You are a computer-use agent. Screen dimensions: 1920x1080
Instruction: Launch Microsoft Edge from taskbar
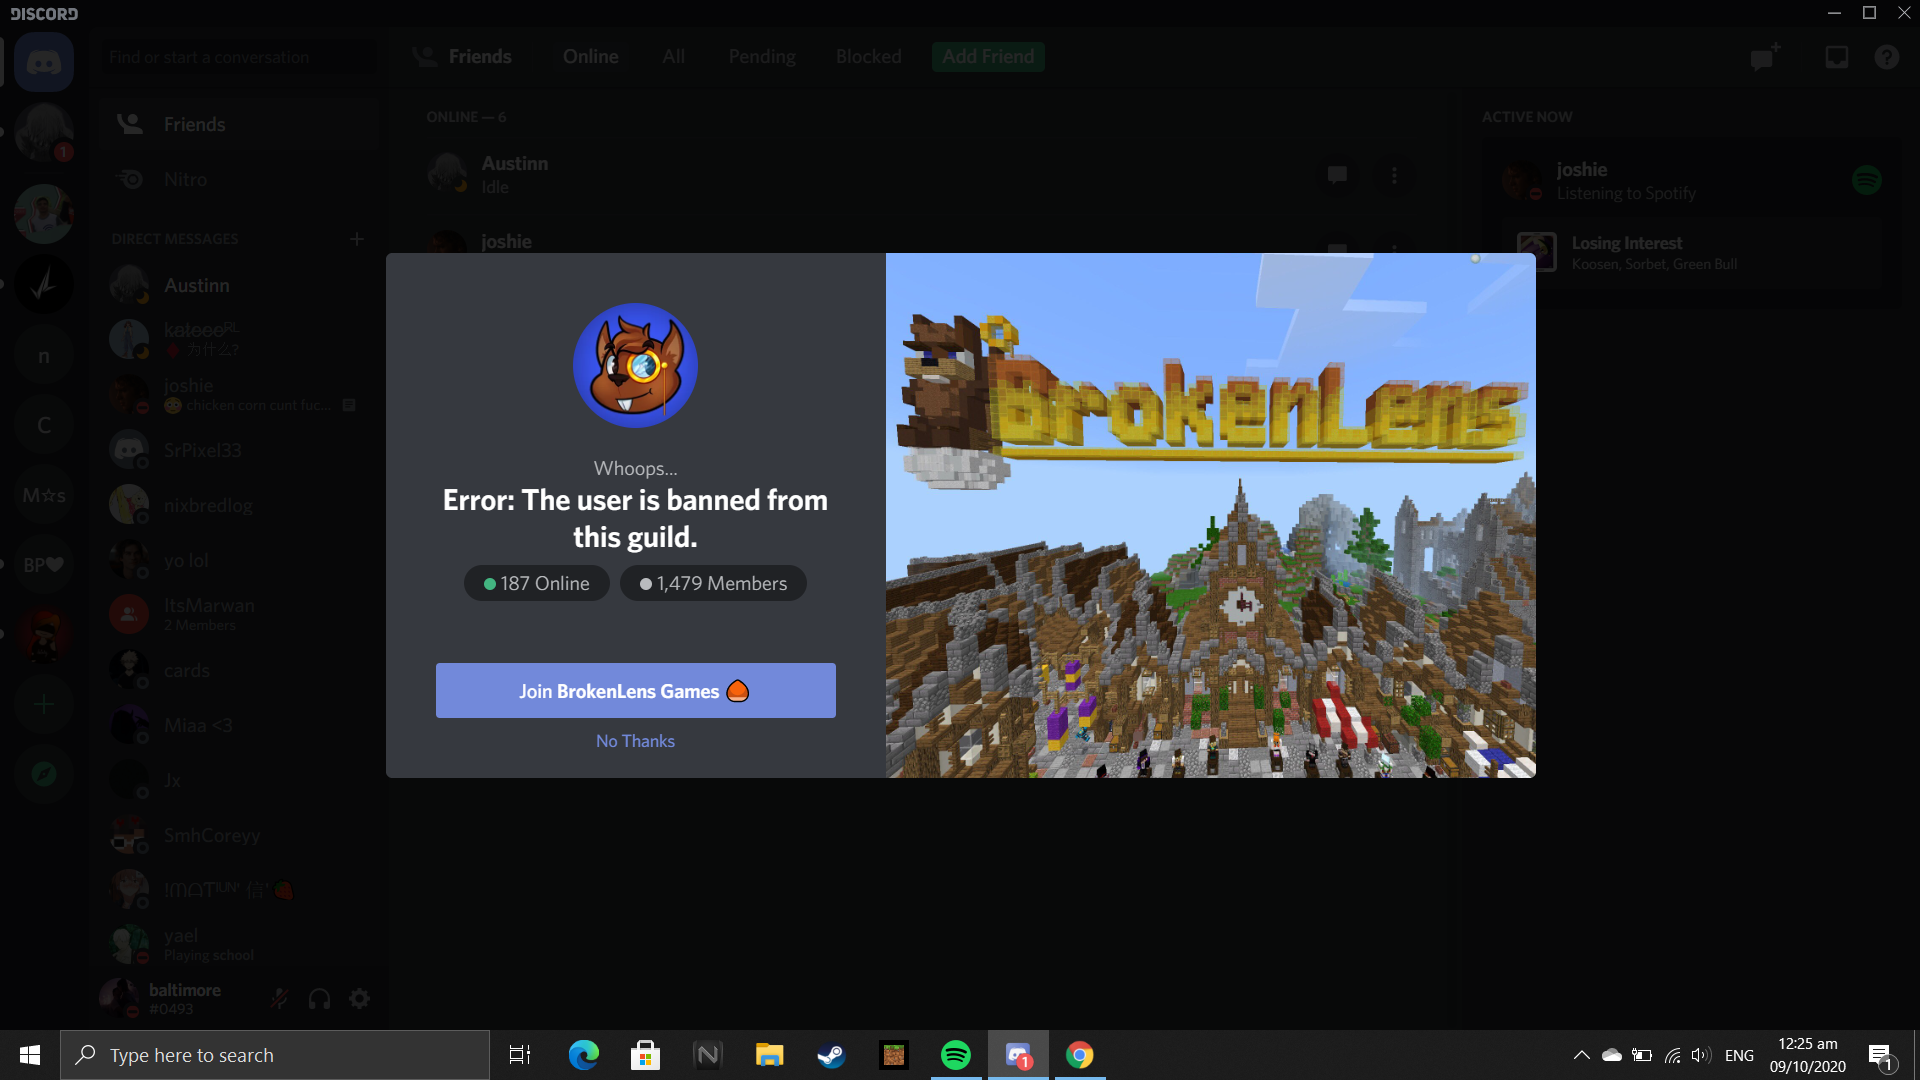583,1055
